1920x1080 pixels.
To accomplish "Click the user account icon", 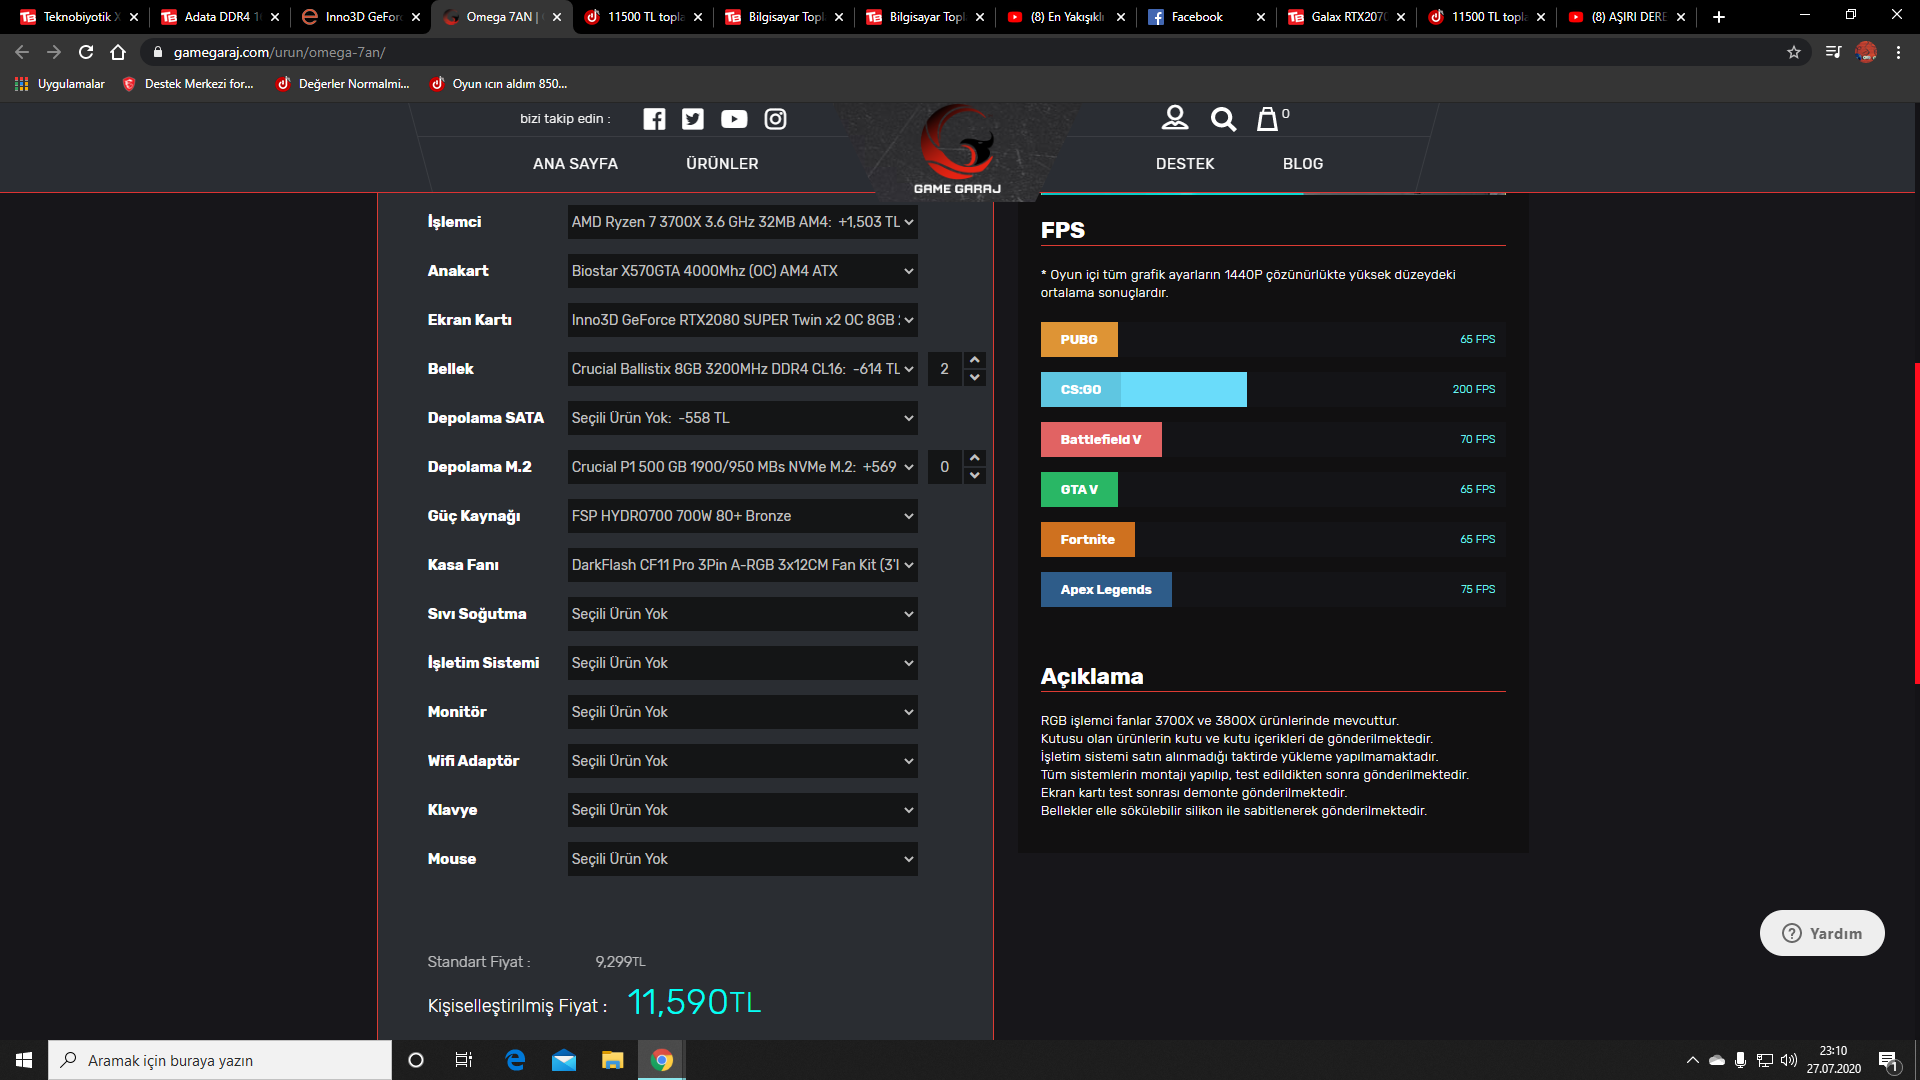I will click(1175, 118).
